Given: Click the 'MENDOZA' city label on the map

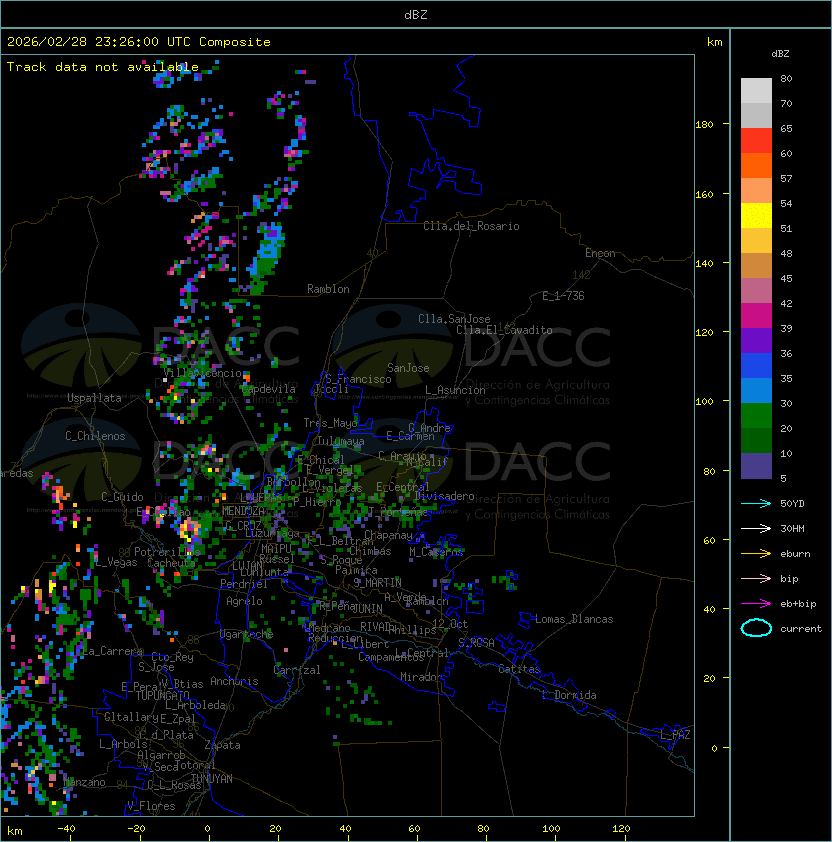Looking at the screenshot, I should point(243,511).
